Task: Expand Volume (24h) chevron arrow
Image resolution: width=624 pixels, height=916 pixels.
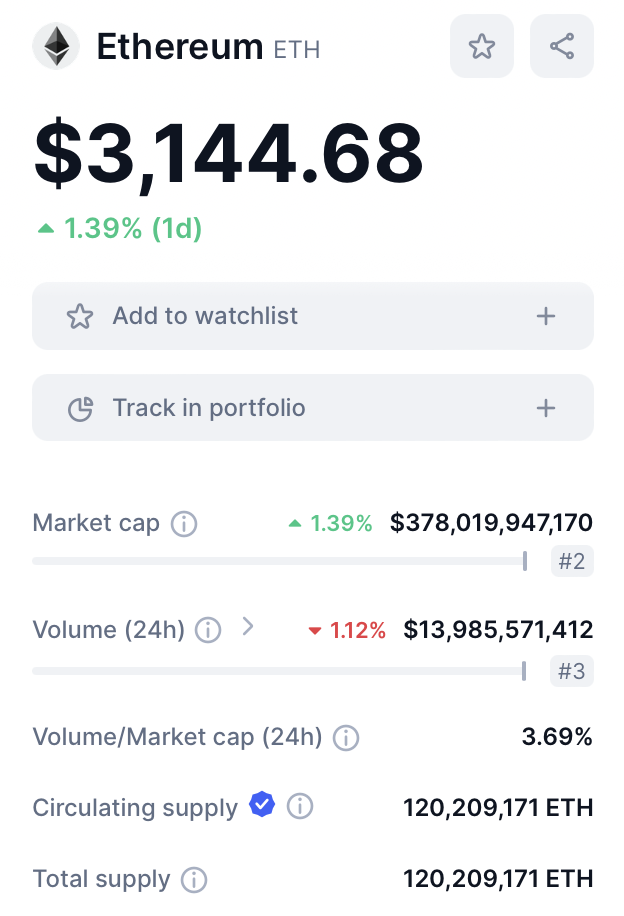Action: (x=248, y=628)
